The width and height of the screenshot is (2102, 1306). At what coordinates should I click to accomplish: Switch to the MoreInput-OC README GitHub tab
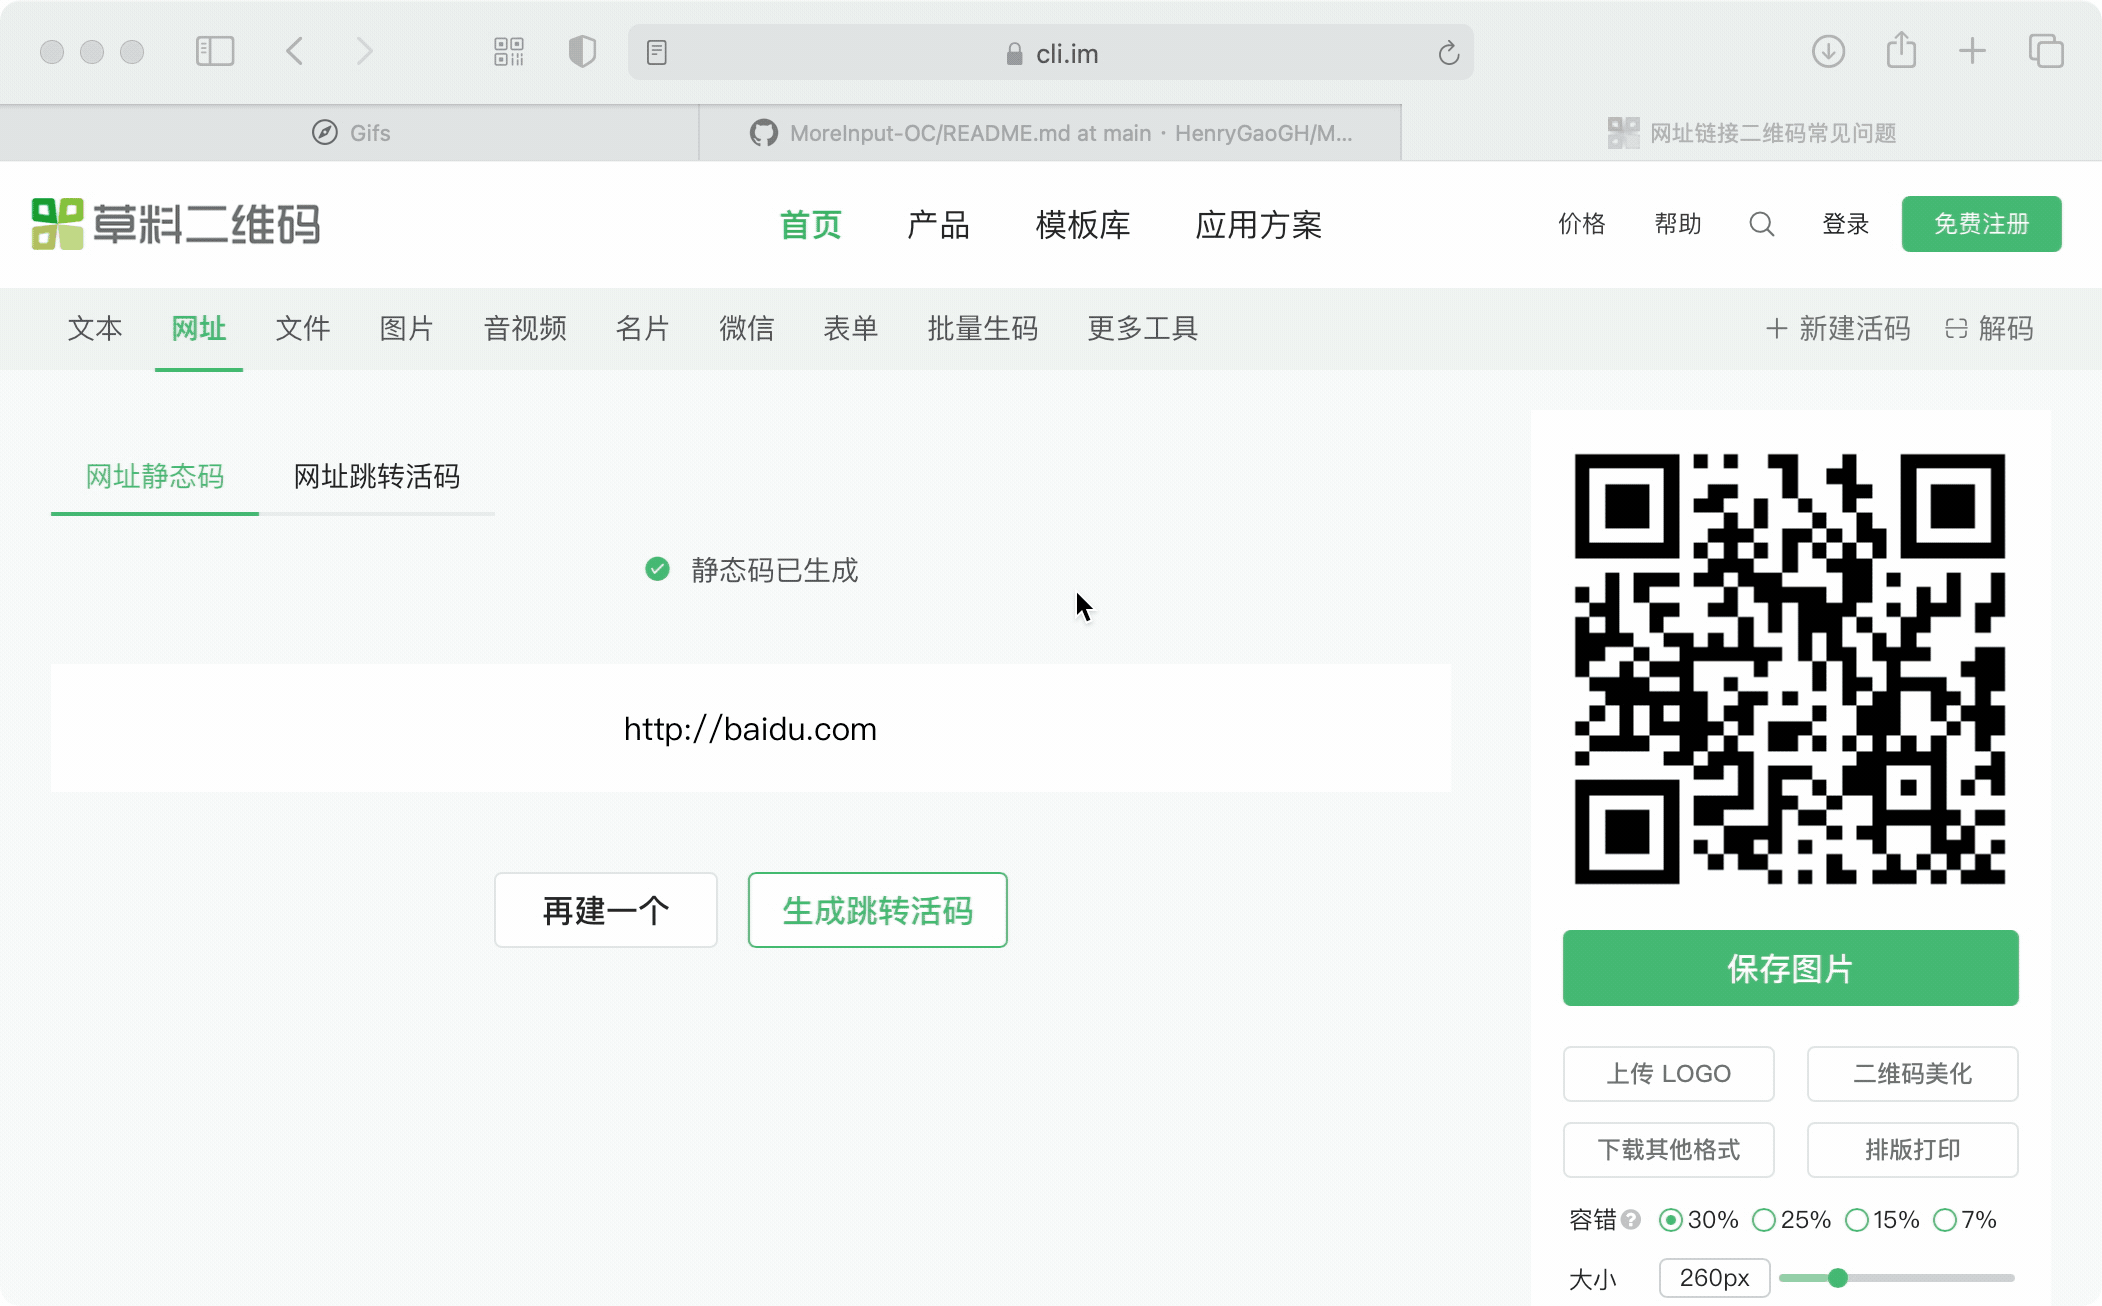pos(1050,133)
